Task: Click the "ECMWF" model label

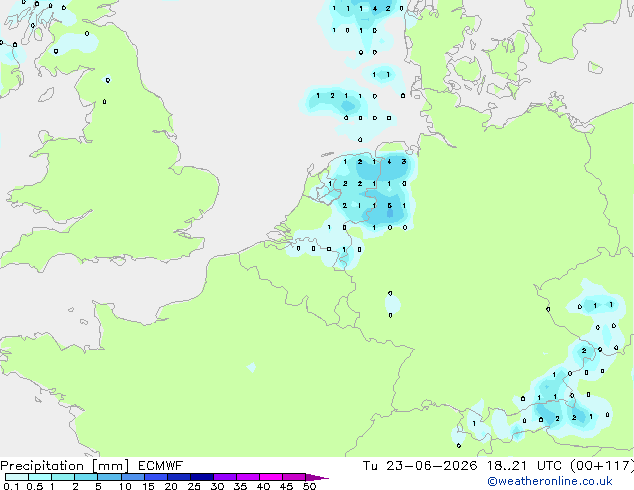Action: [160, 466]
